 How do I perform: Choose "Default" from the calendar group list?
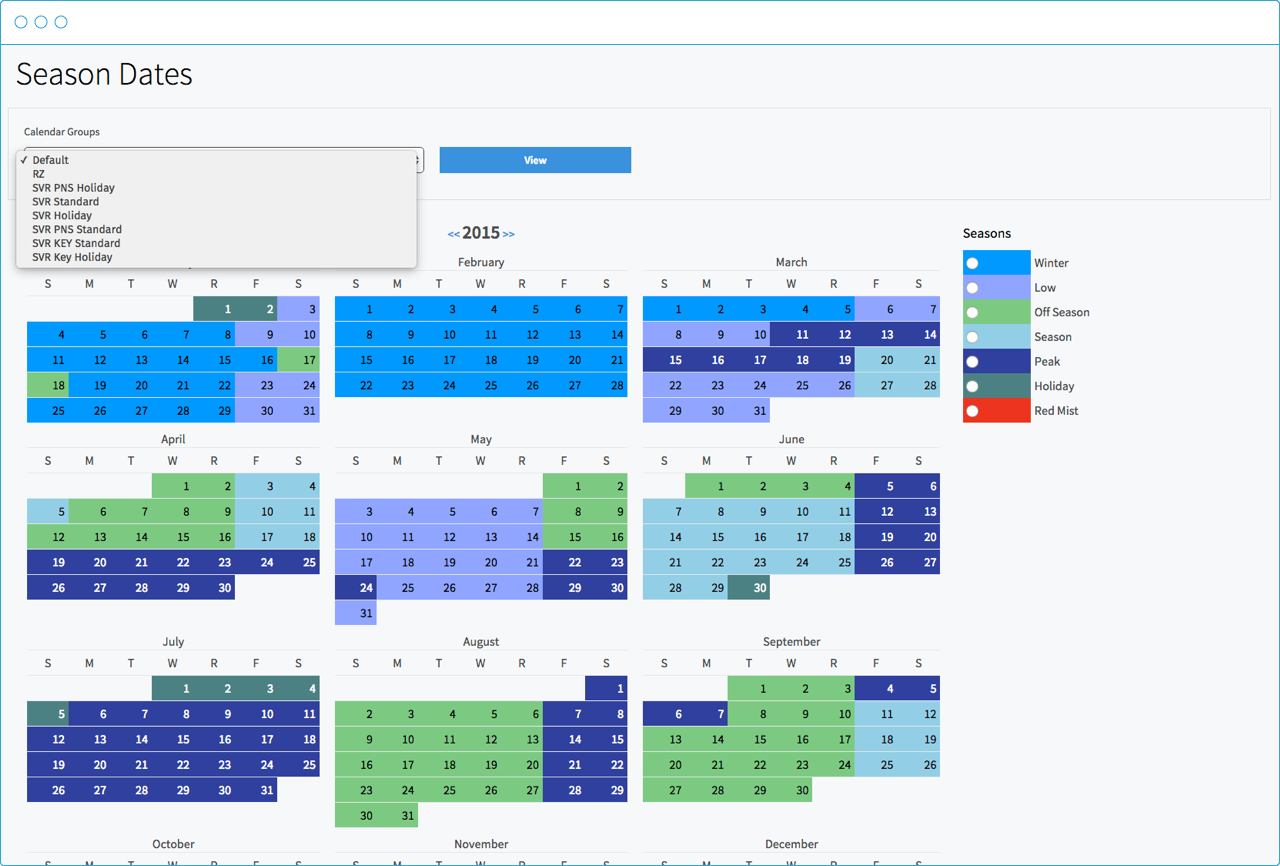tap(50, 159)
